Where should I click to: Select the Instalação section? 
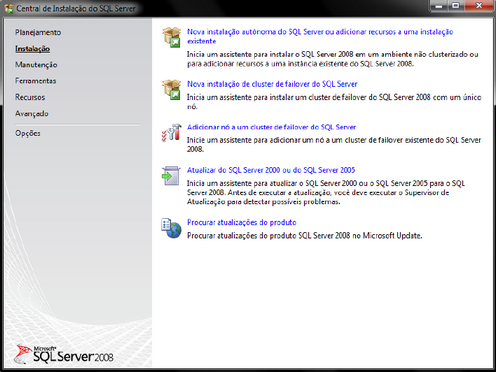click(x=32, y=49)
